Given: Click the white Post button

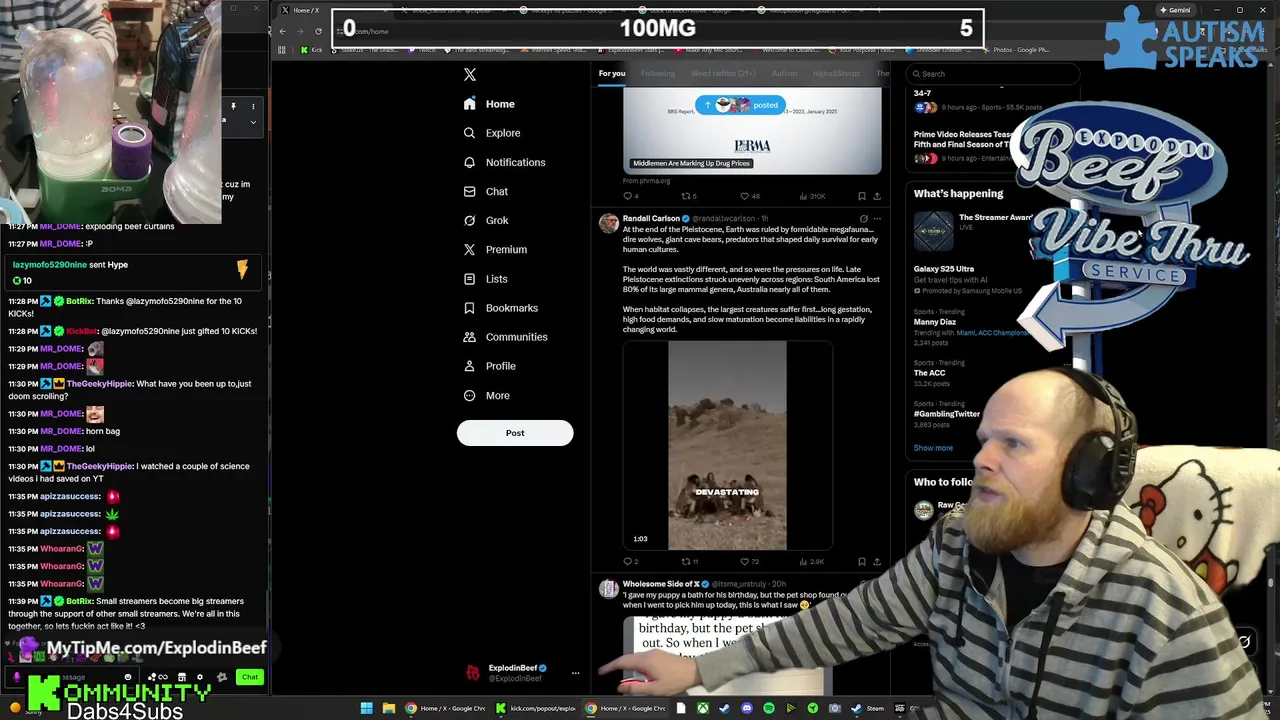Looking at the screenshot, I should point(515,433).
